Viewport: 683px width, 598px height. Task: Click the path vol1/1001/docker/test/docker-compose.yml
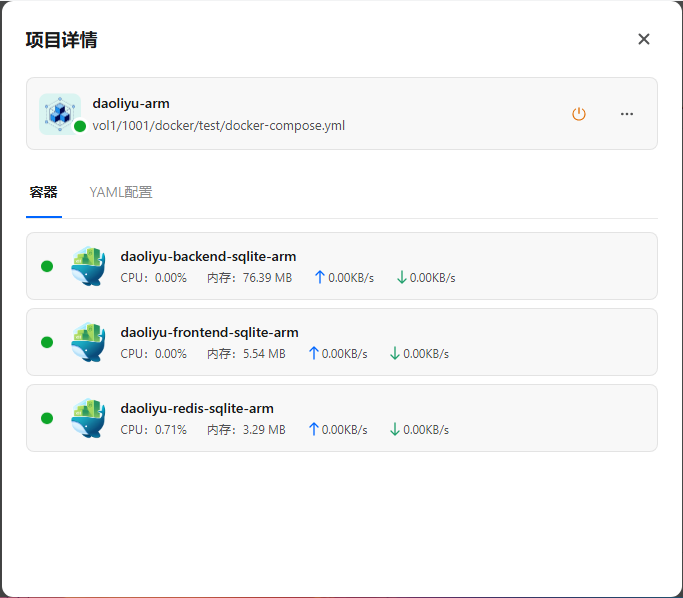coord(219,126)
